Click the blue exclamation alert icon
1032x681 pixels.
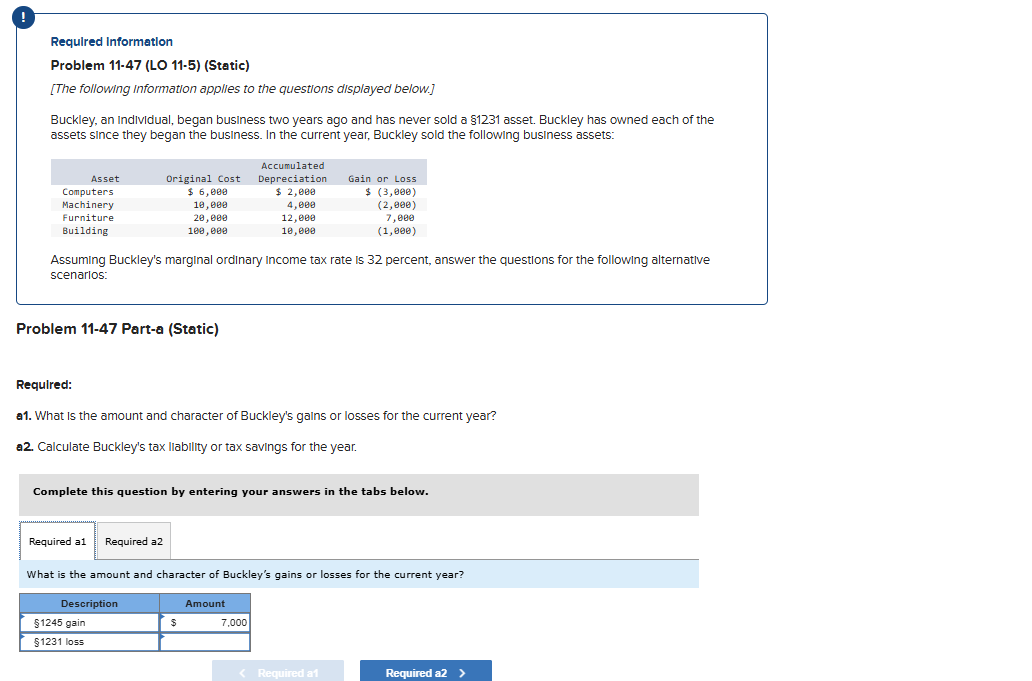tap(22, 17)
